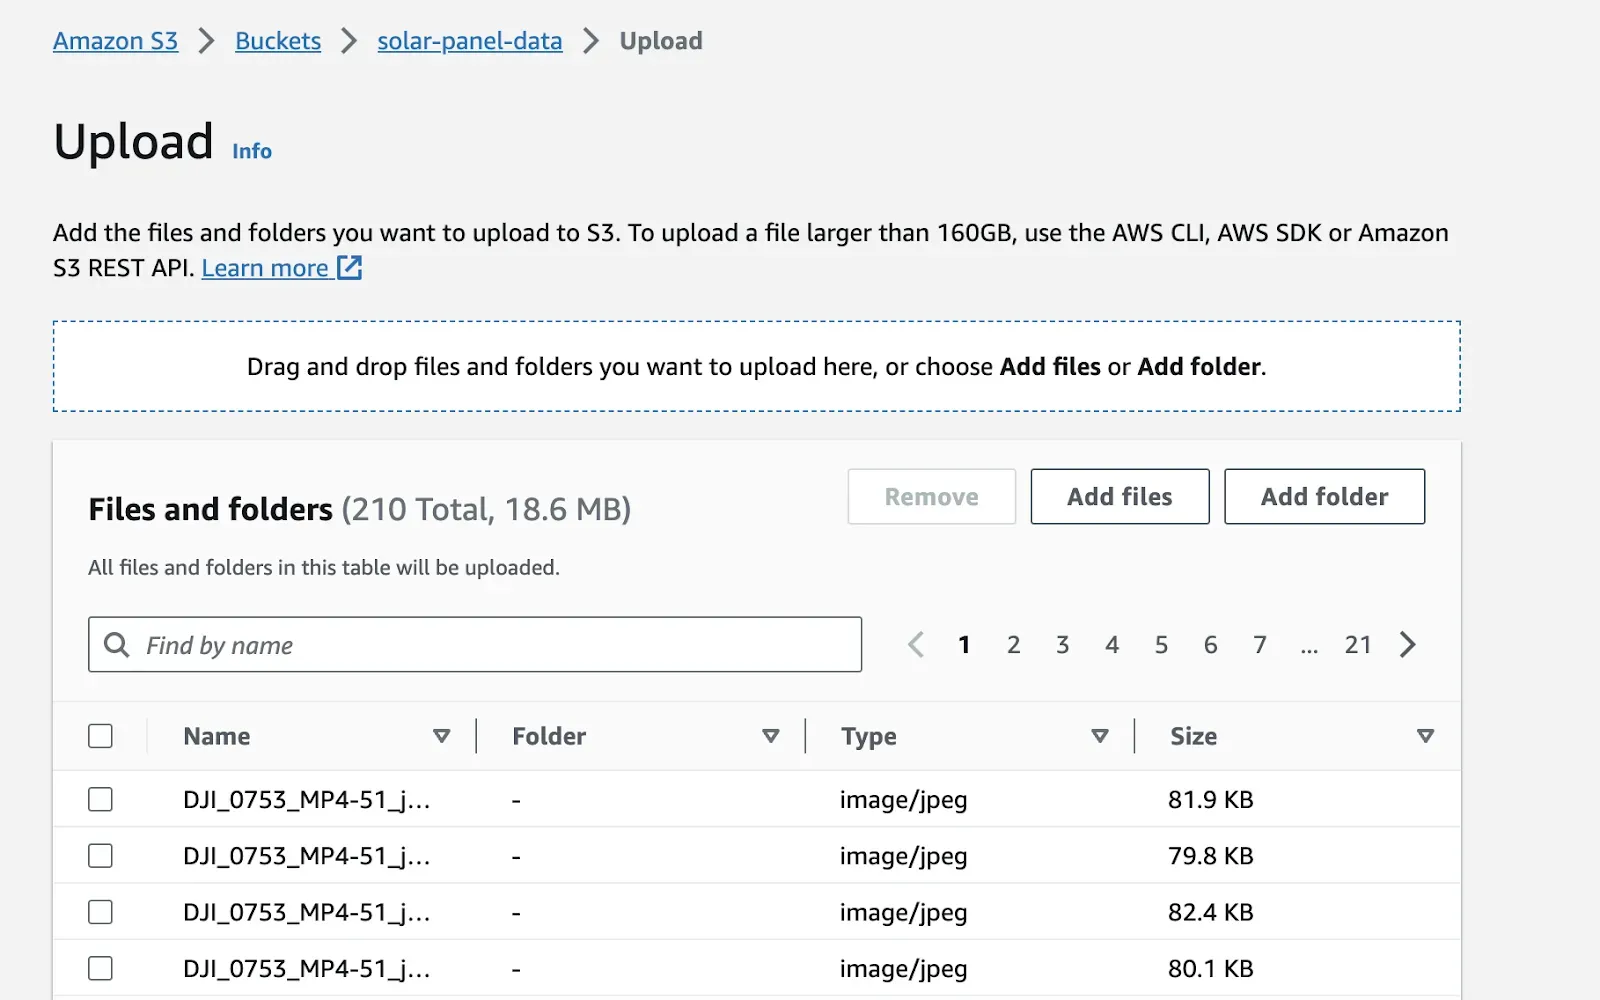The width and height of the screenshot is (1600, 1000).
Task: Click the Add folder button
Action: [x=1325, y=497]
